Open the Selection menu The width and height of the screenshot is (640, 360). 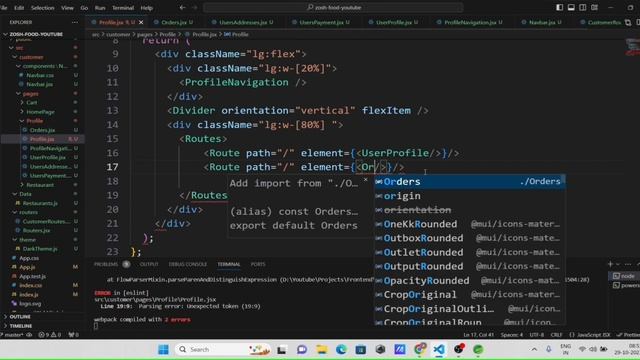point(42,8)
